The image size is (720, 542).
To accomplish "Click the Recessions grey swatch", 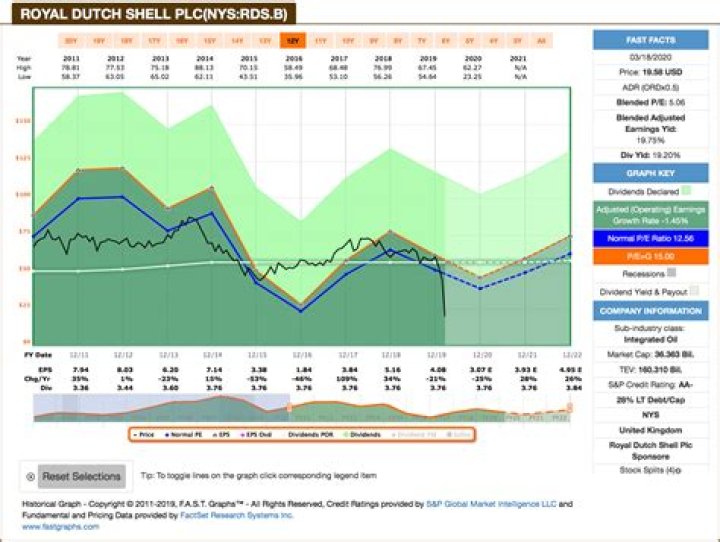I will [671, 273].
